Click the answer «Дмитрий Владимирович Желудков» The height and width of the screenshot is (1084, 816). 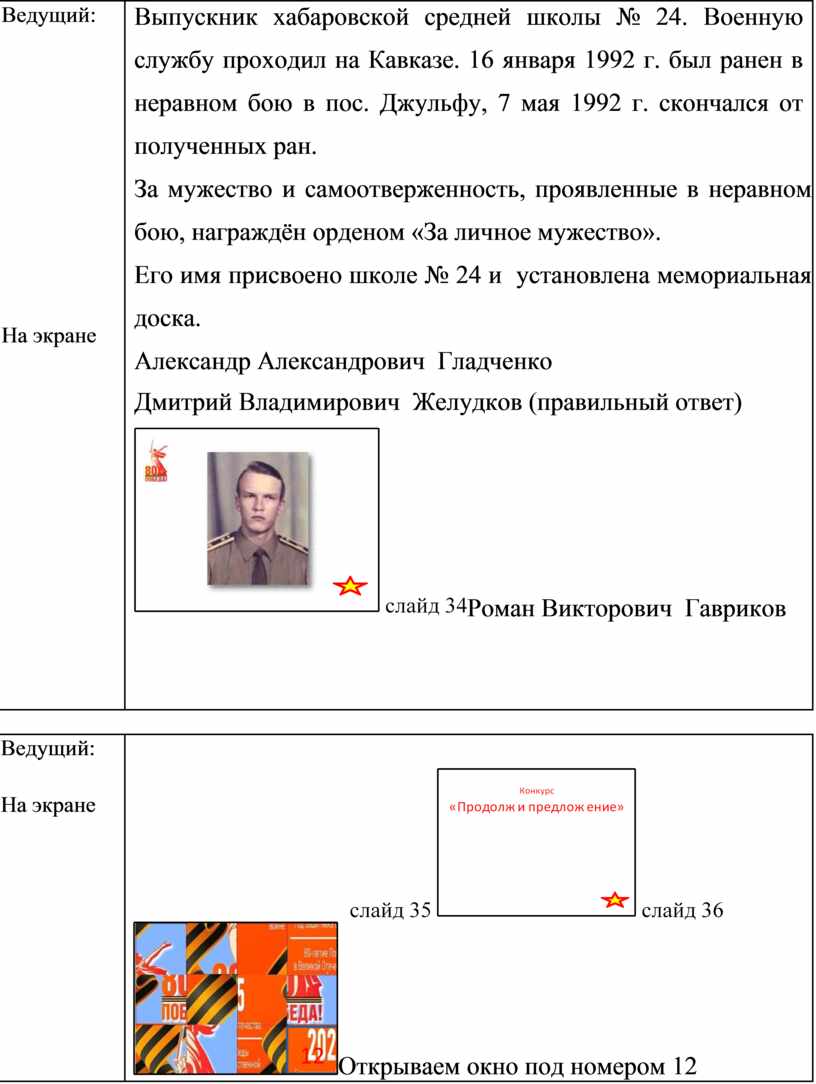pyautogui.click(x=328, y=402)
